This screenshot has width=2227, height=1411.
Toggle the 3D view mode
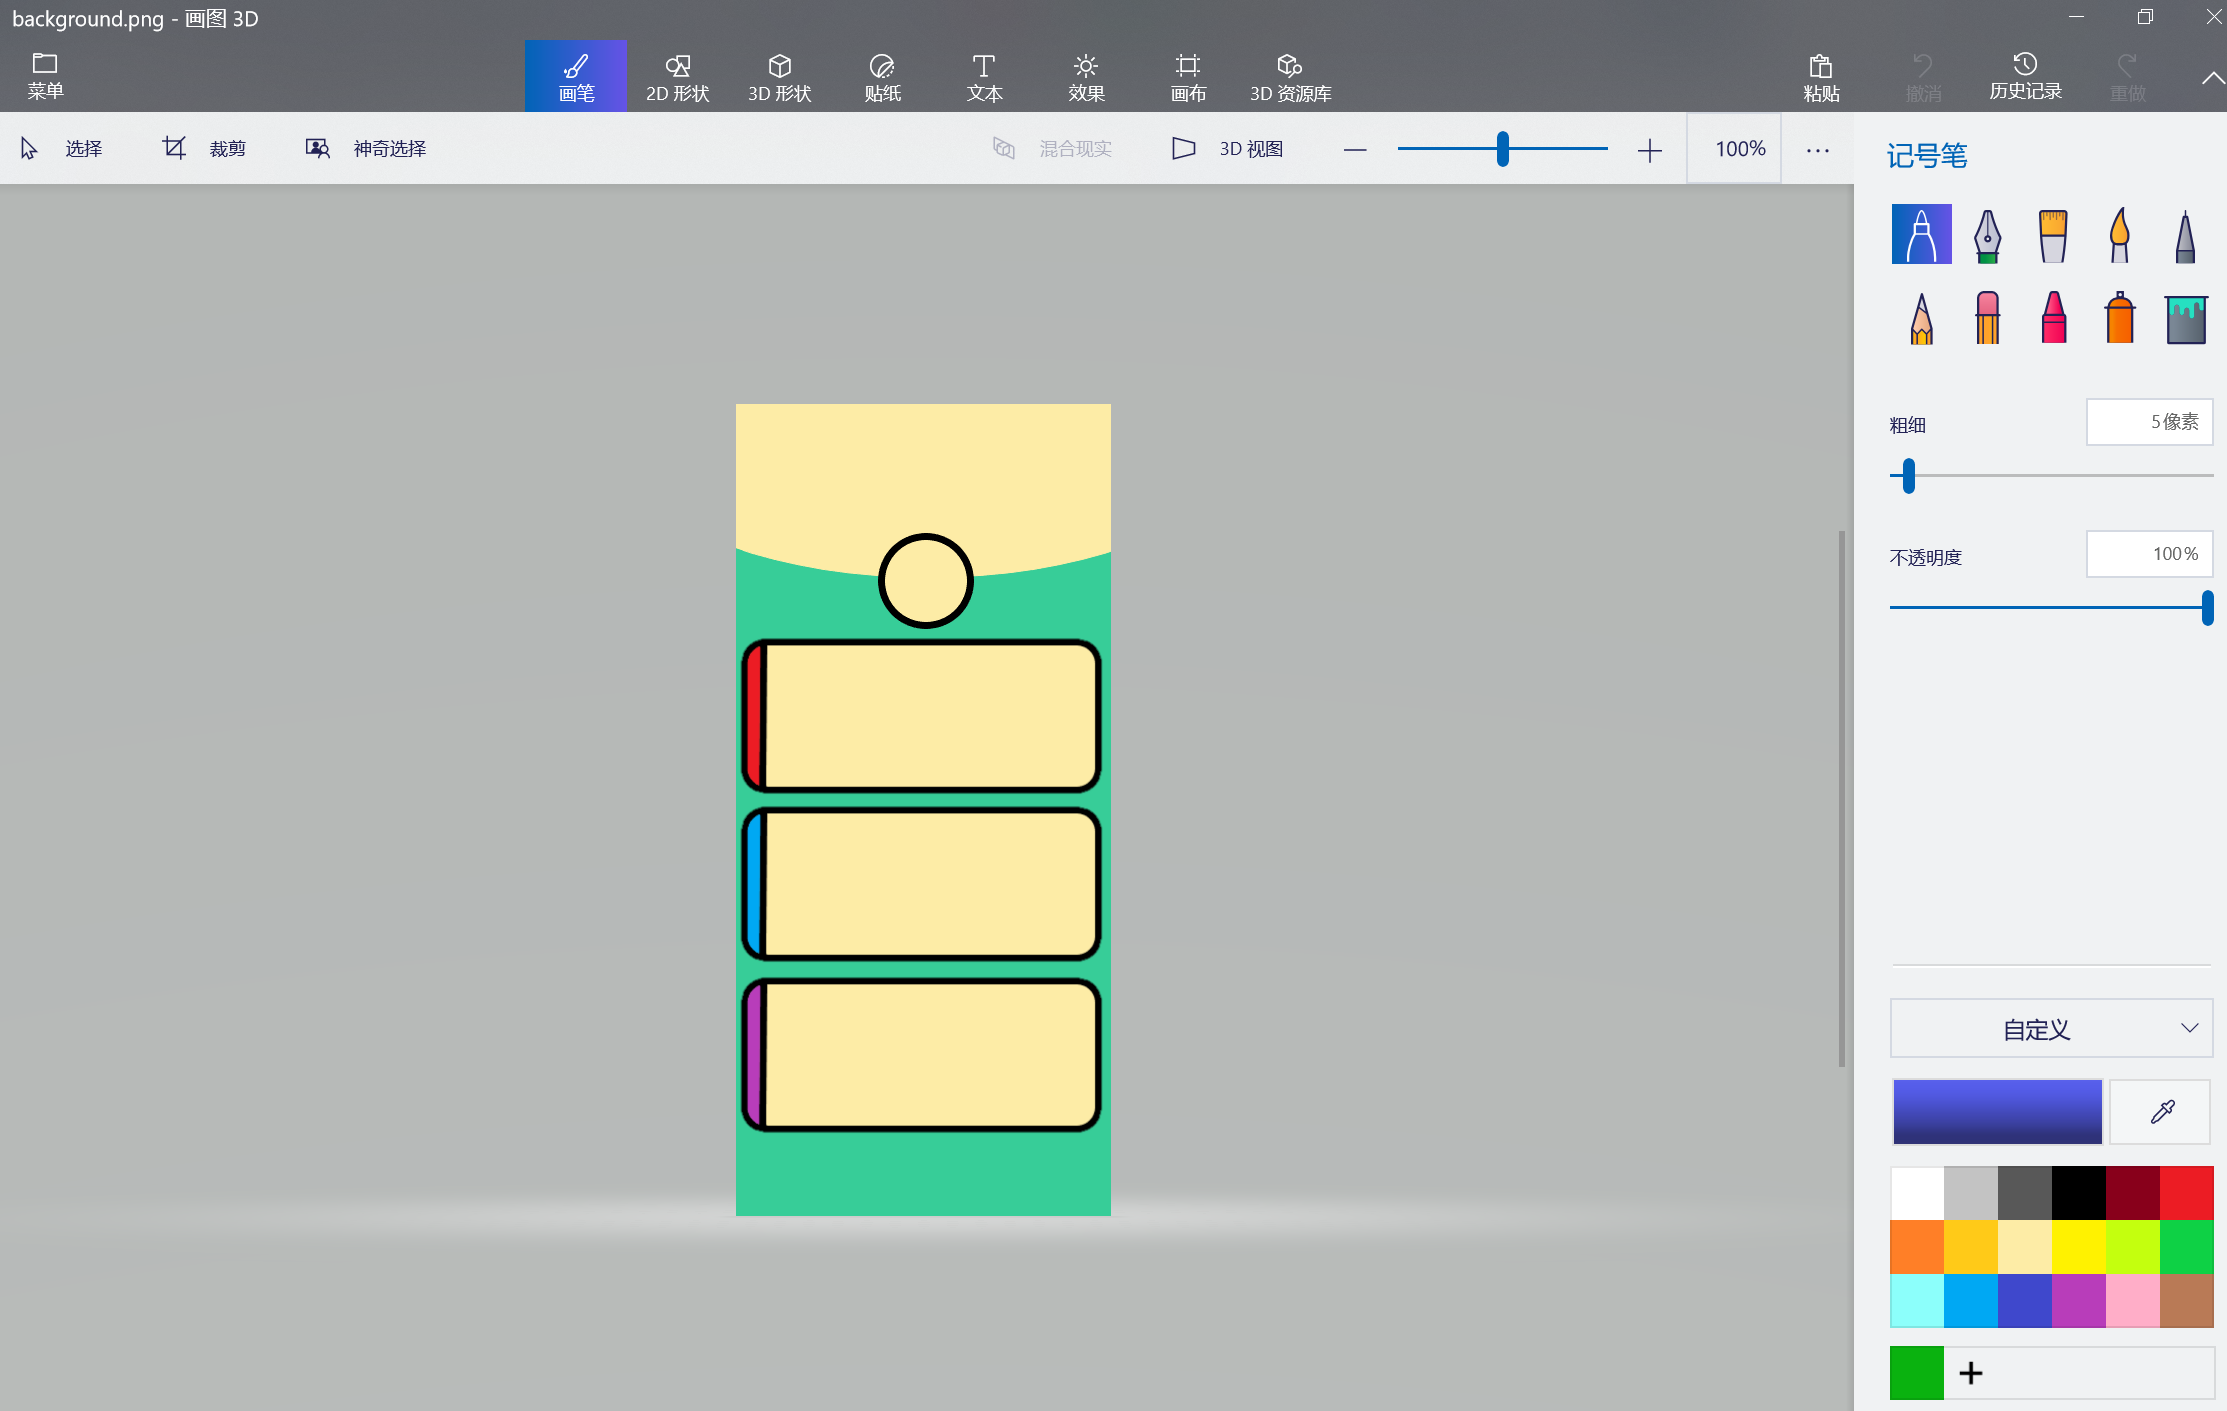(x=1227, y=149)
